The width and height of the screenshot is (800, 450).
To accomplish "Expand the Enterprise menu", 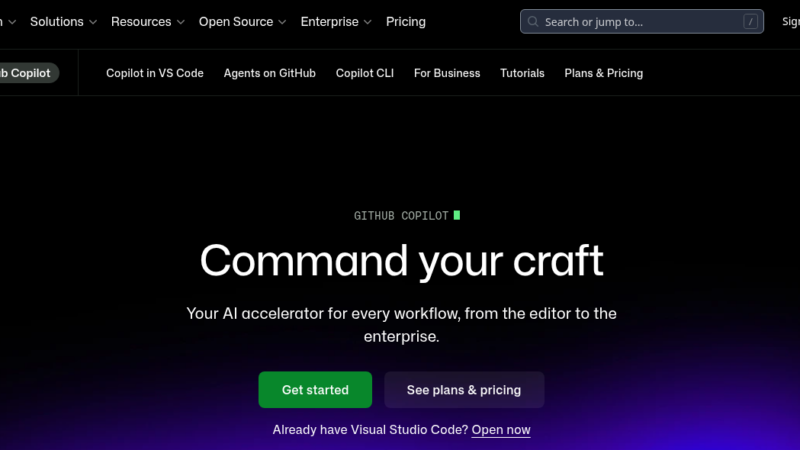I will pyautogui.click(x=336, y=22).
